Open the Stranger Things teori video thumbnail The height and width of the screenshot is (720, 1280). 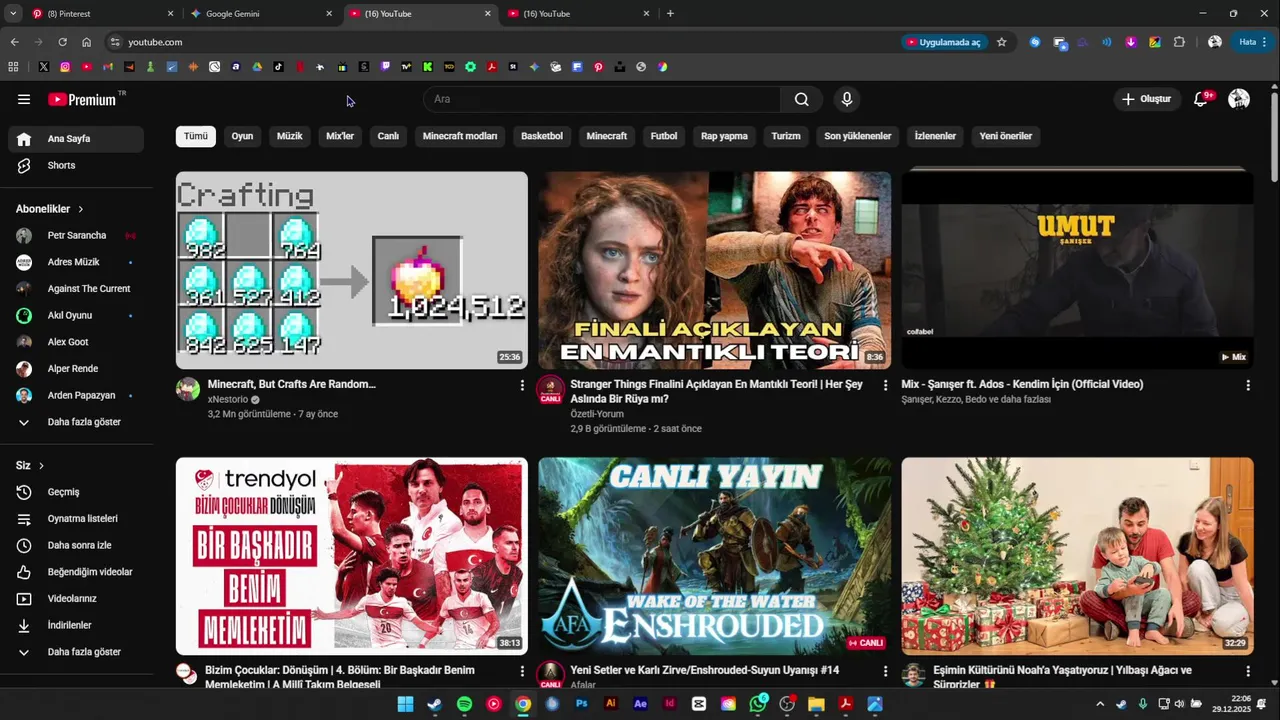click(x=715, y=270)
